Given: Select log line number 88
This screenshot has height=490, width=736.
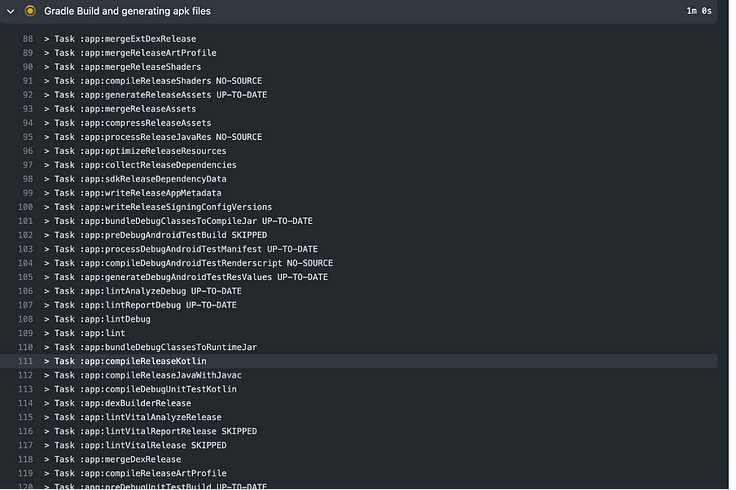Looking at the screenshot, I should click(28, 38).
